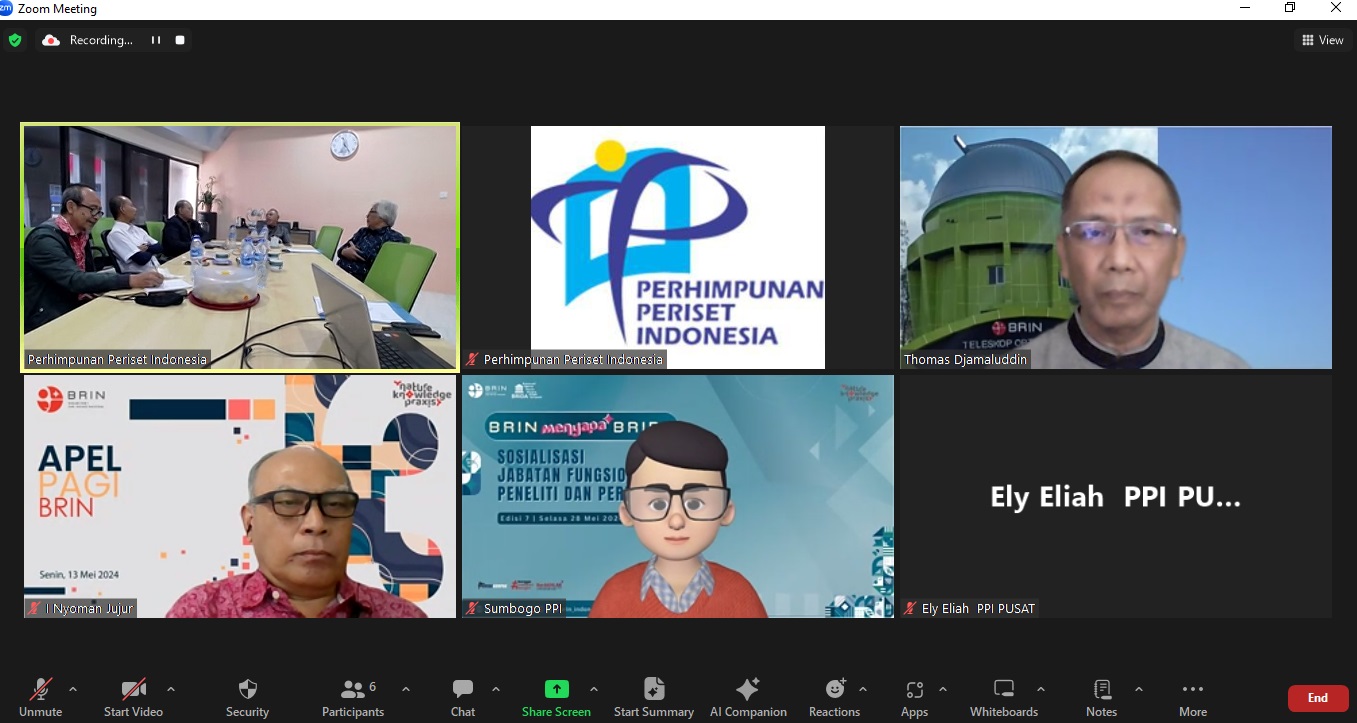This screenshot has width=1357, height=723.
Task: Select the Perhimpunan Periset Indonesia logo tile
Action: 678,247
